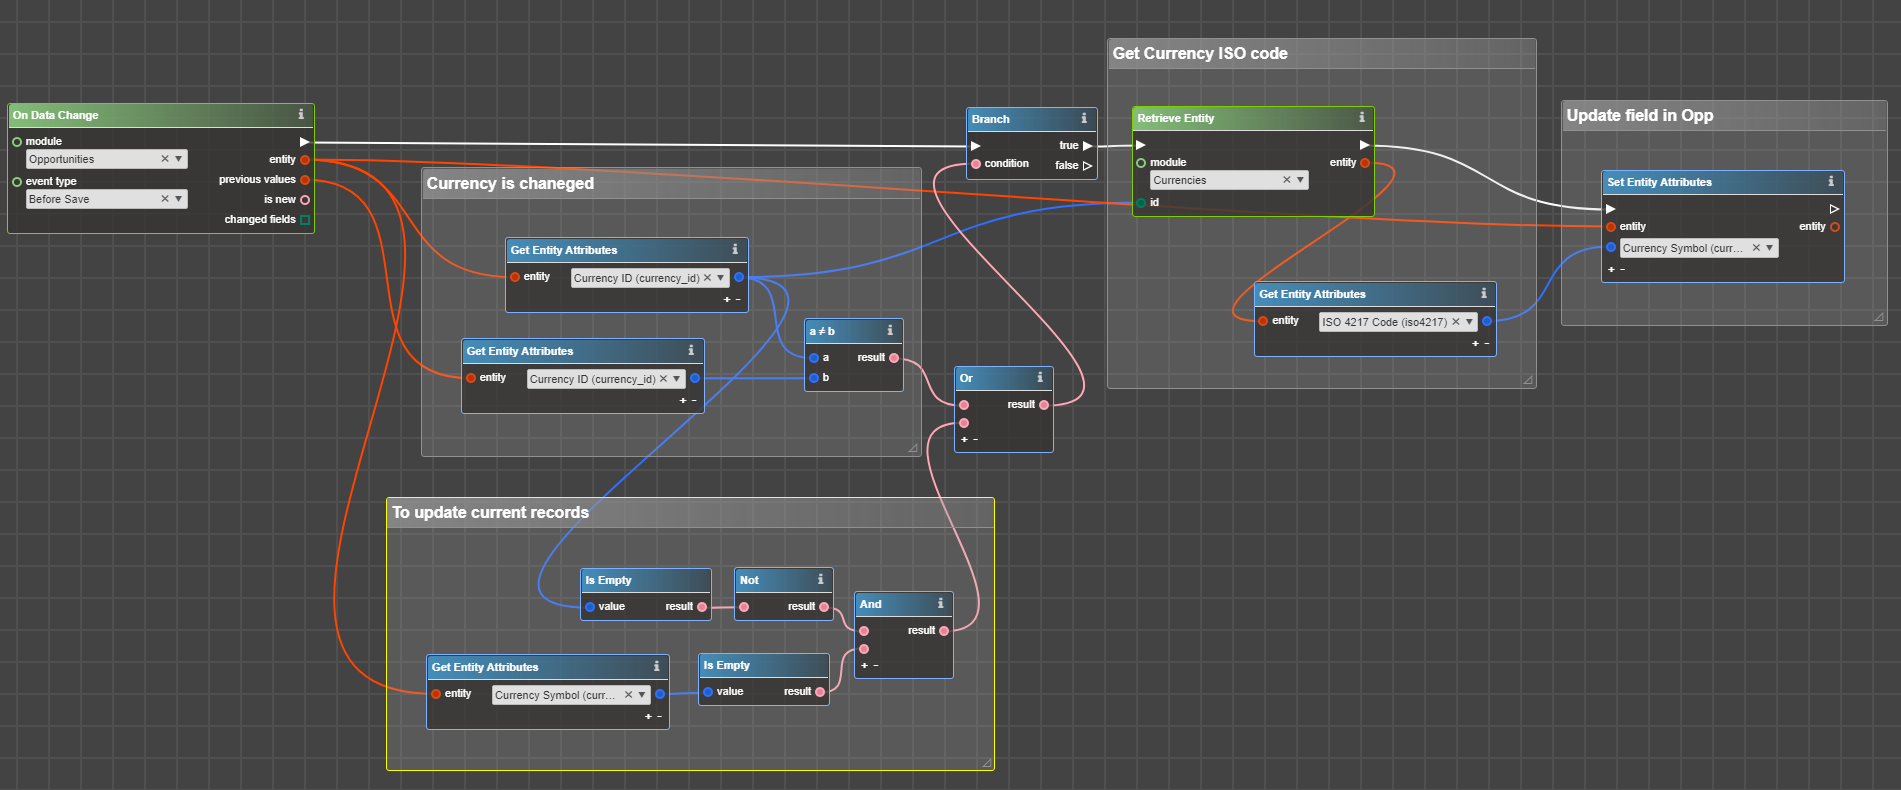Screen dimensions: 1901x790
Task: Click the And node info icon
Action: [x=940, y=603]
